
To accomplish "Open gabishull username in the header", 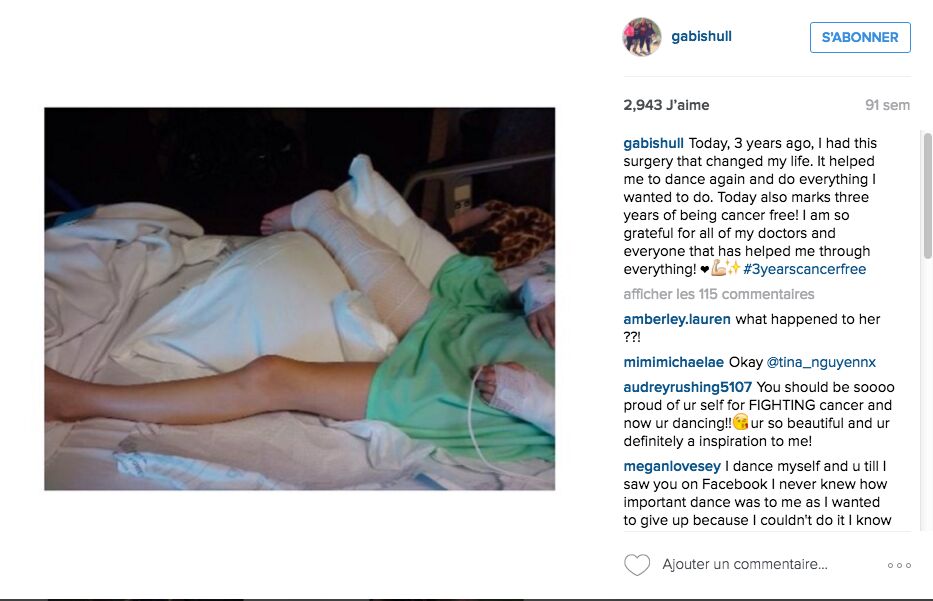I will (702, 36).
